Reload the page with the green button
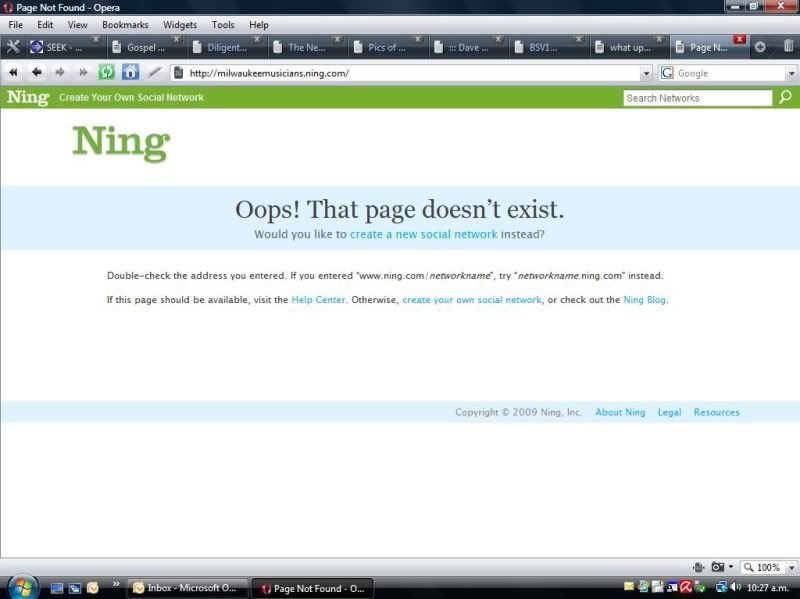 [106, 72]
